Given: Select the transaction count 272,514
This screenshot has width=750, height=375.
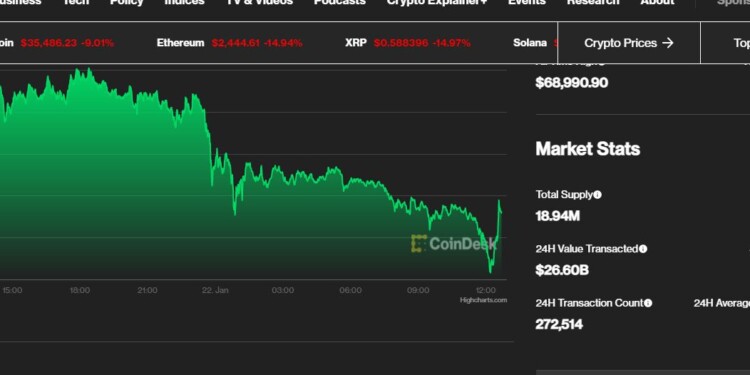Looking at the screenshot, I should (x=559, y=324).
